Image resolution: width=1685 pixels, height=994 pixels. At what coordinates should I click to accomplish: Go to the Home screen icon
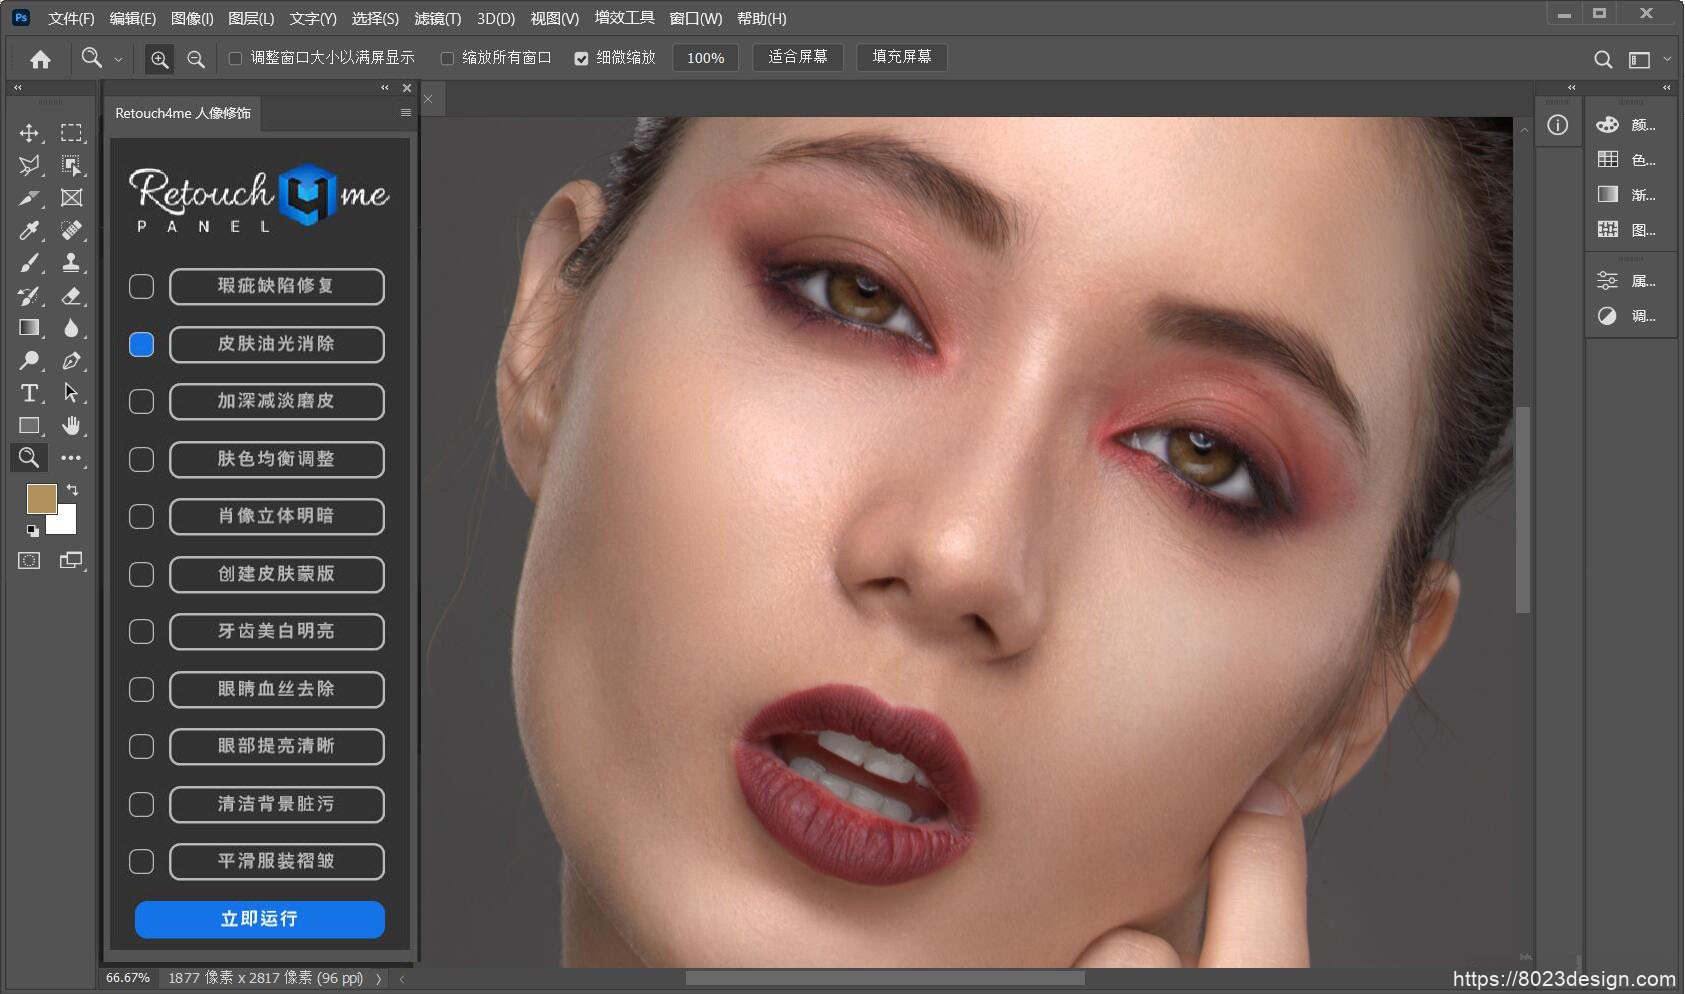[x=40, y=59]
